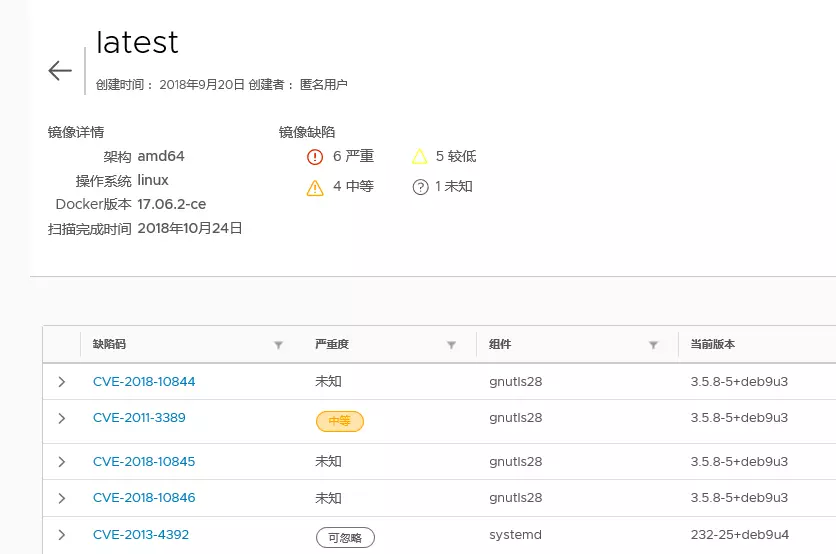Open filter for 组件 column
The width and height of the screenshot is (836, 554).
[x=653, y=345]
